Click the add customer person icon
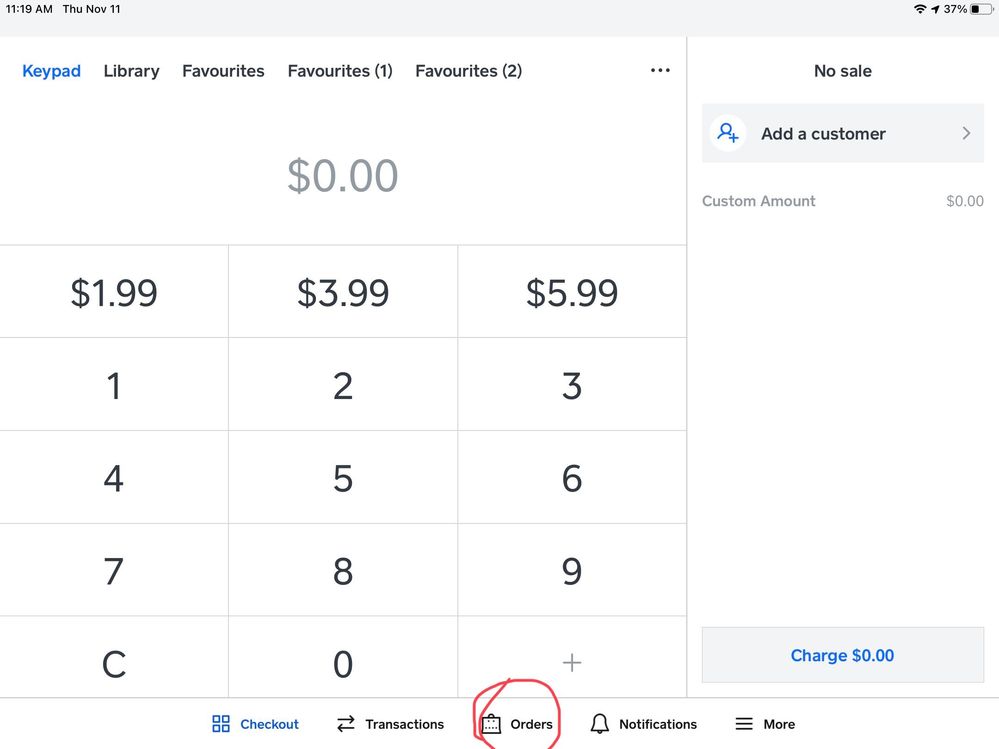 point(728,133)
